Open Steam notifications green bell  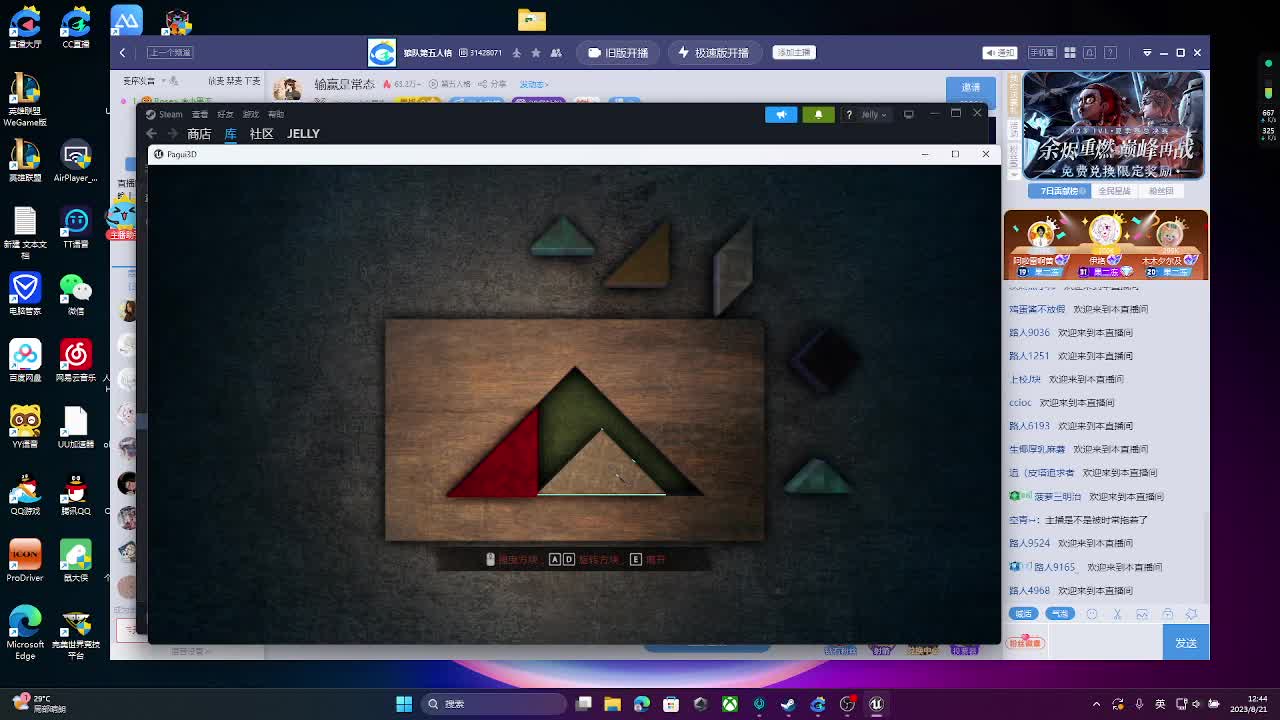click(818, 114)
